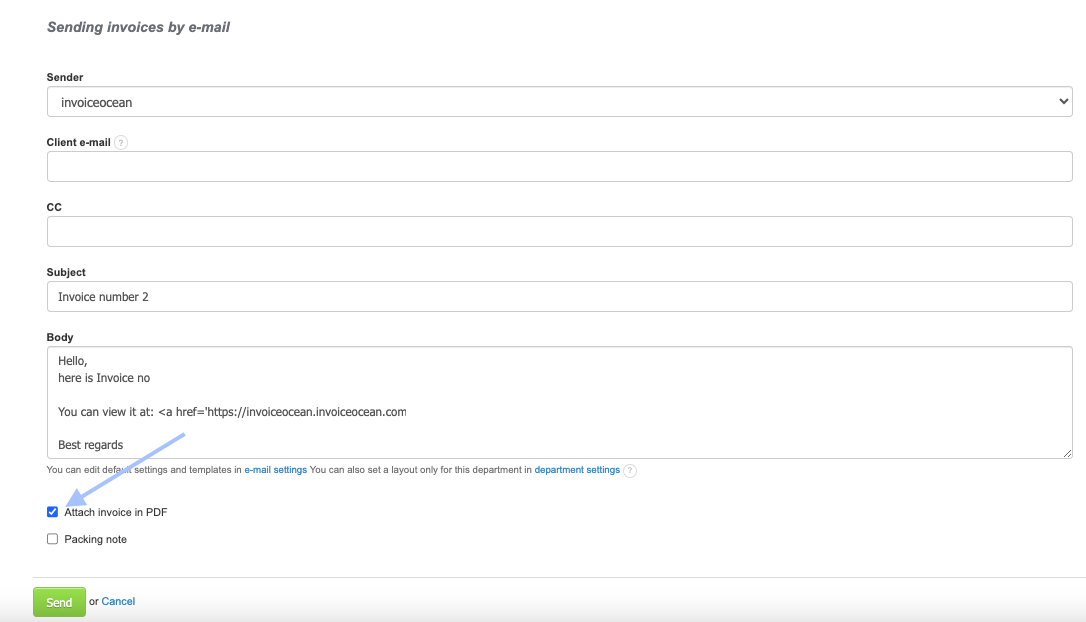
Task: Click the Cancel link
Action: [x=118, y=602]
